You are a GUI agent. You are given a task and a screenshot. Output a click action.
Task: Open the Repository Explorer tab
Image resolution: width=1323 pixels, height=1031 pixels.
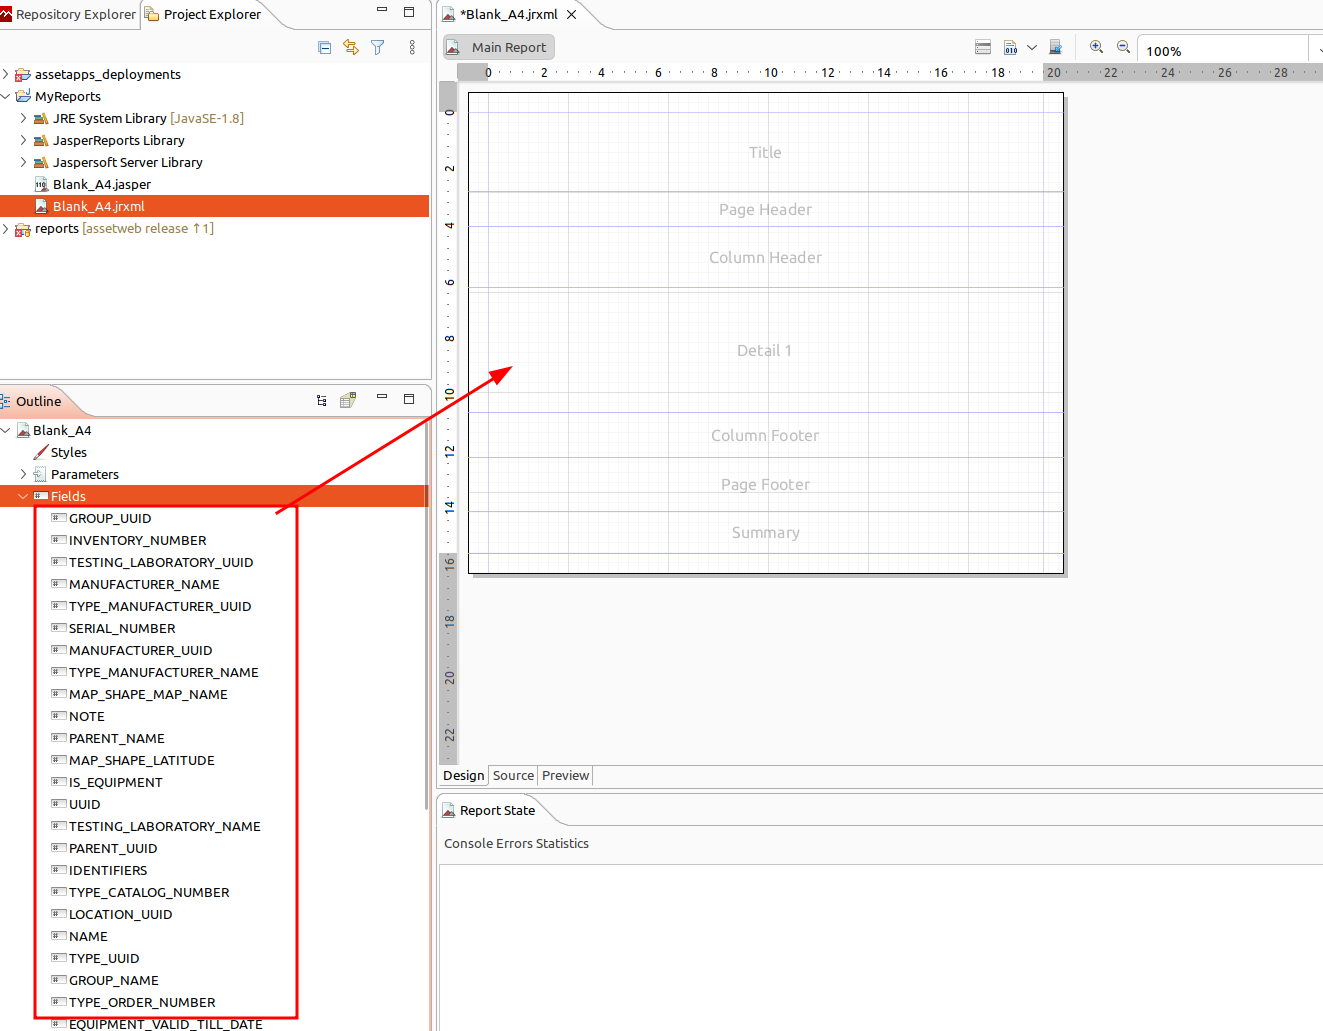pyautogui.click(x=68, y=14)
